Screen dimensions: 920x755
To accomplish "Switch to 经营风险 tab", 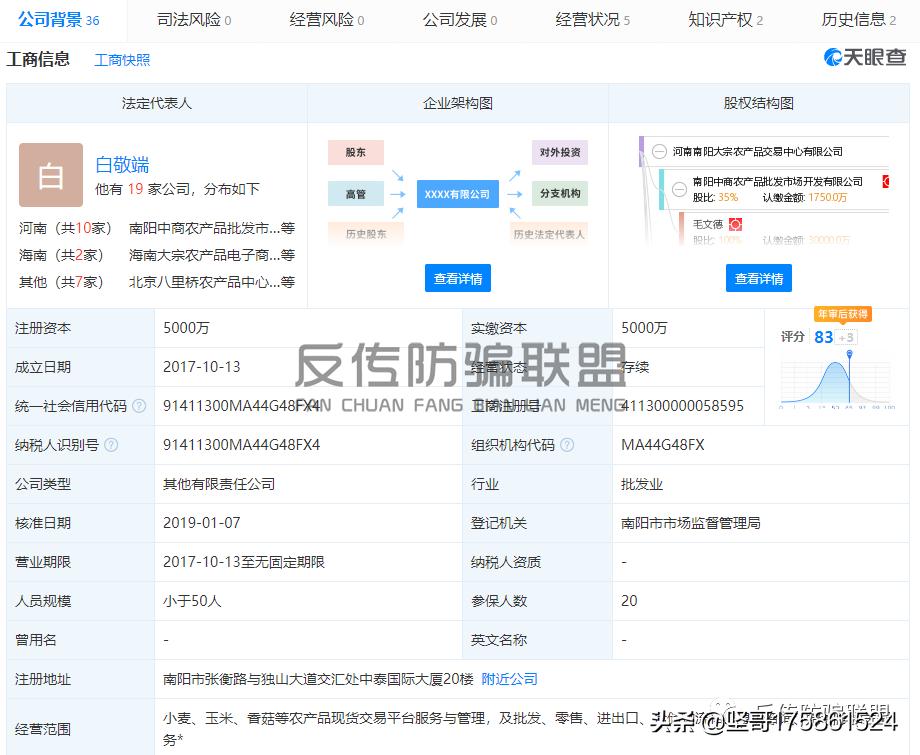I will (327, 20).
